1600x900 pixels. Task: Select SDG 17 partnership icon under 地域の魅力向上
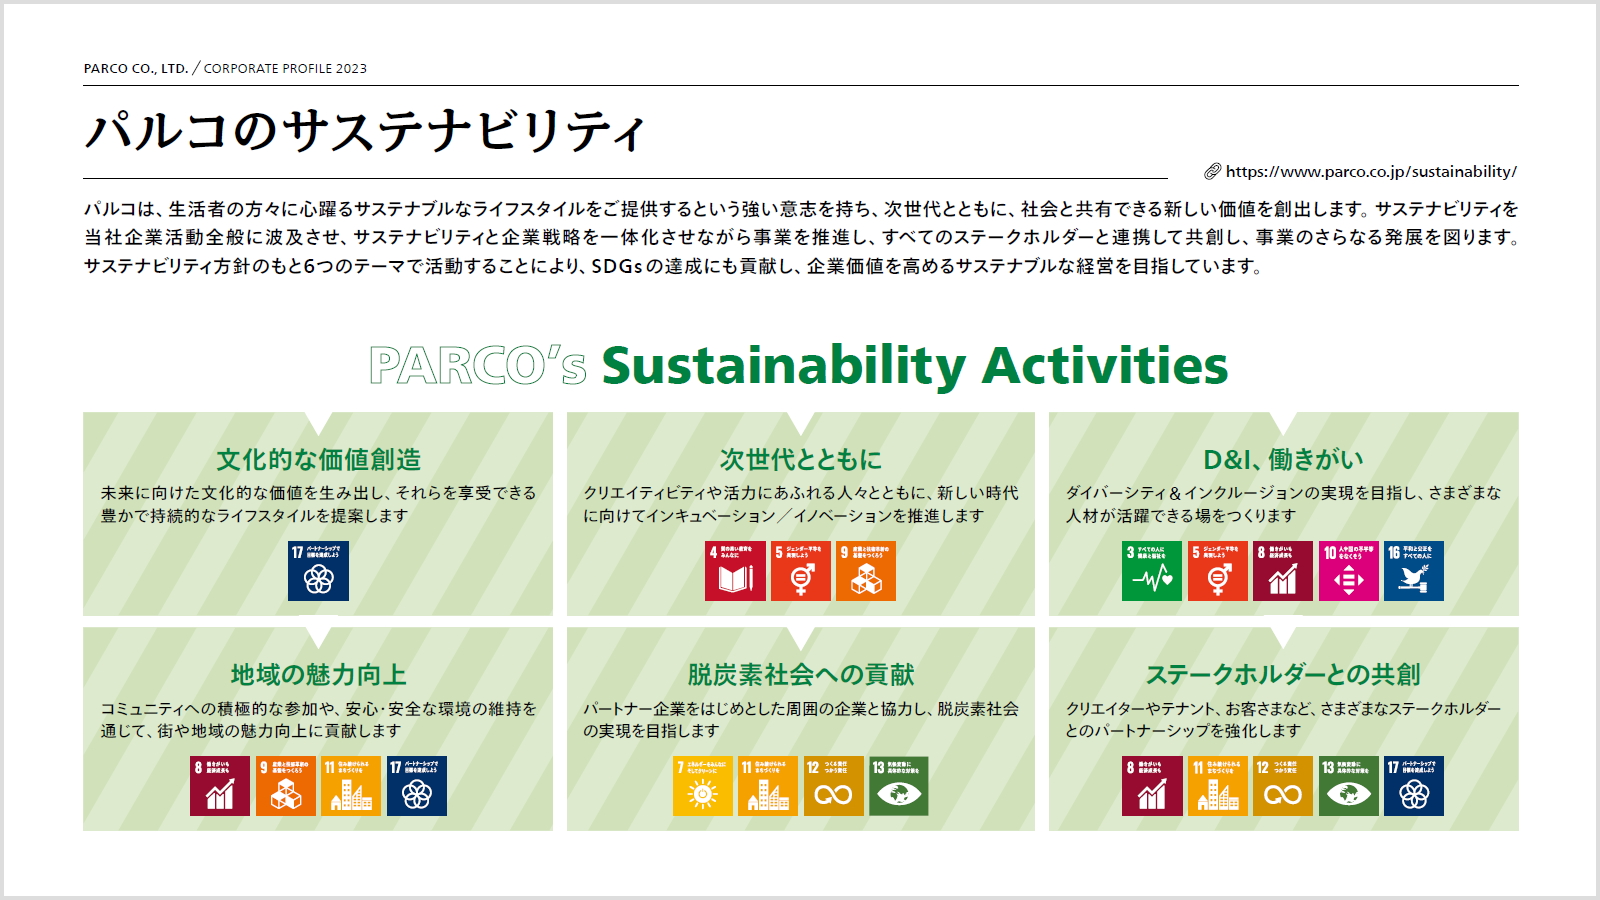tap(417, 786)
